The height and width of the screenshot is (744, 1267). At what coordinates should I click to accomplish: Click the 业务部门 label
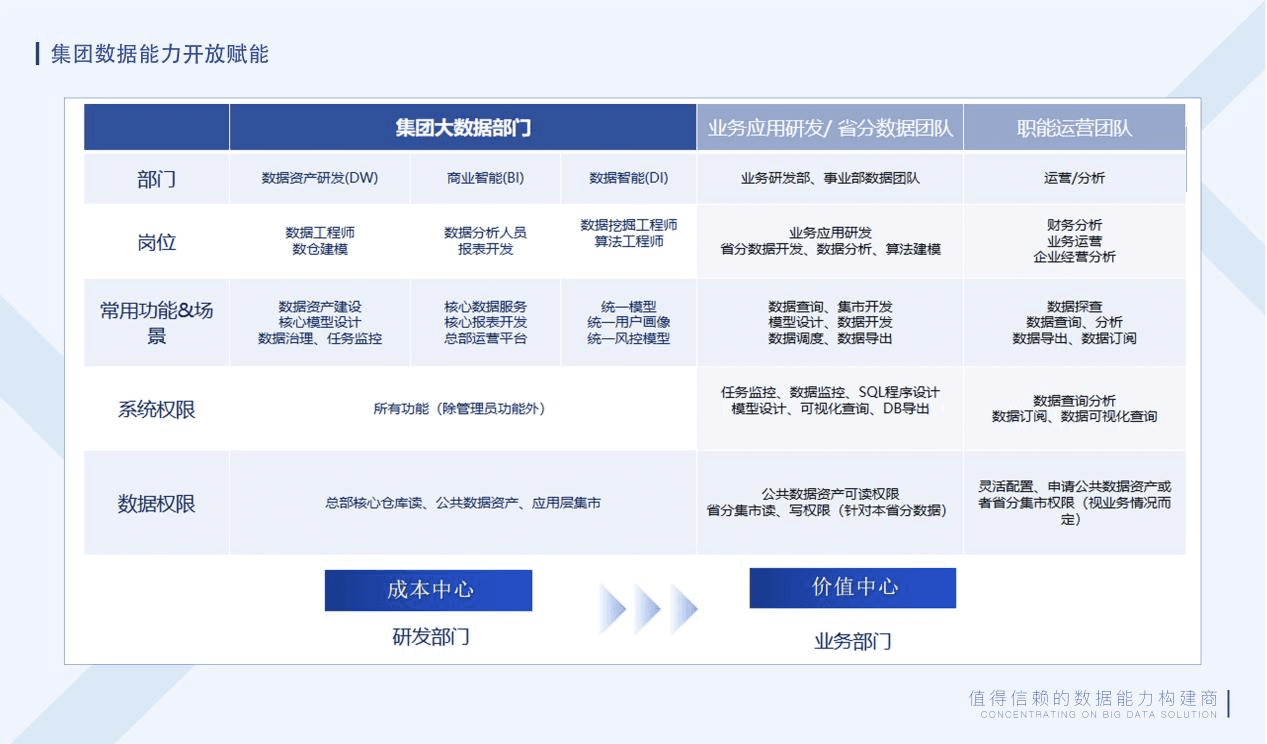853,641
